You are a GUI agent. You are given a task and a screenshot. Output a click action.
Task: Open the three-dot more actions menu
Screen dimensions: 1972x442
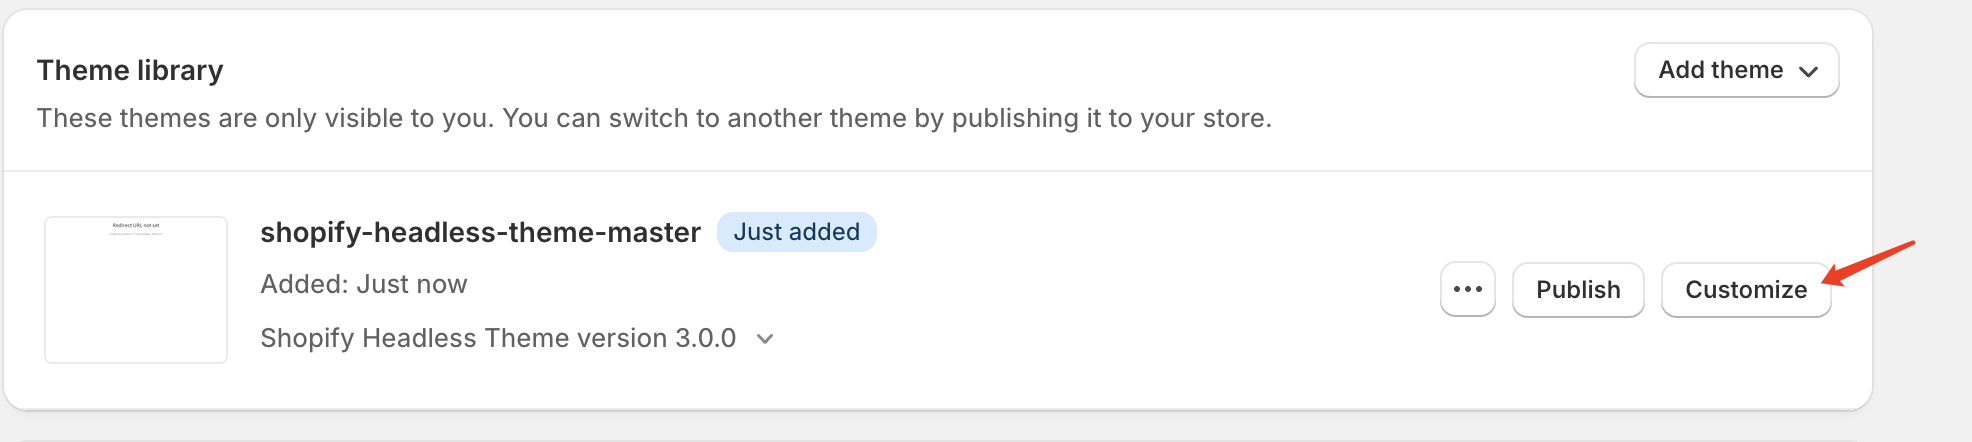(x=1467, y=289)
